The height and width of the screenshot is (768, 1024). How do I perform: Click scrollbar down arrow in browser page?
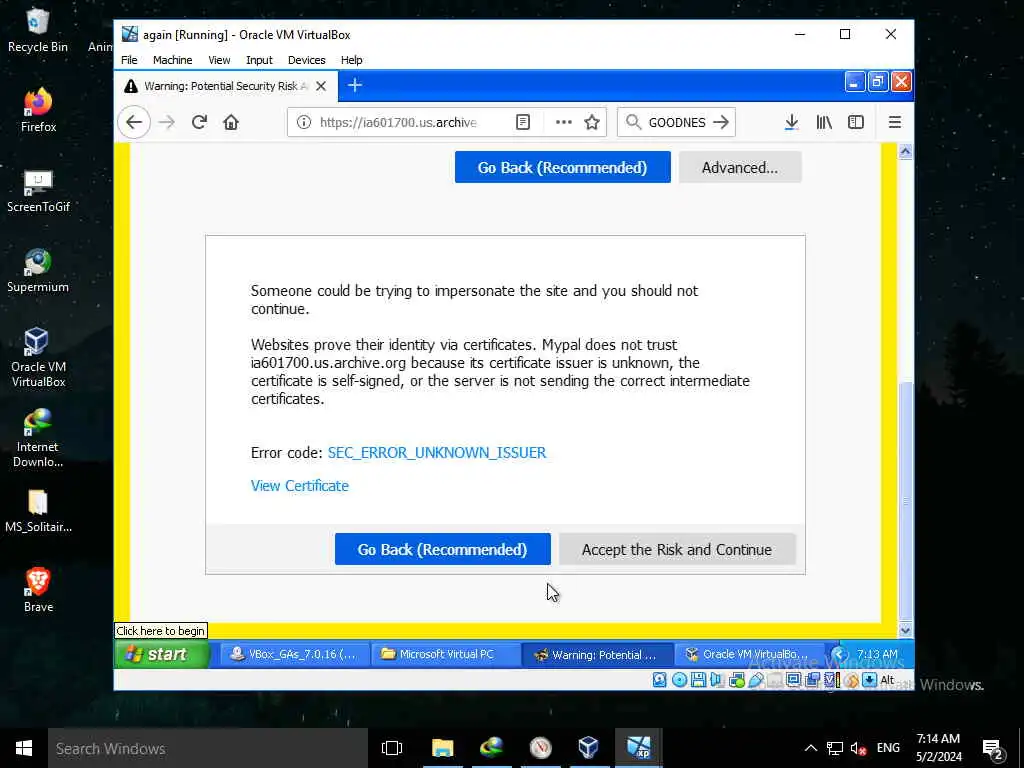[x=905, y=630]
